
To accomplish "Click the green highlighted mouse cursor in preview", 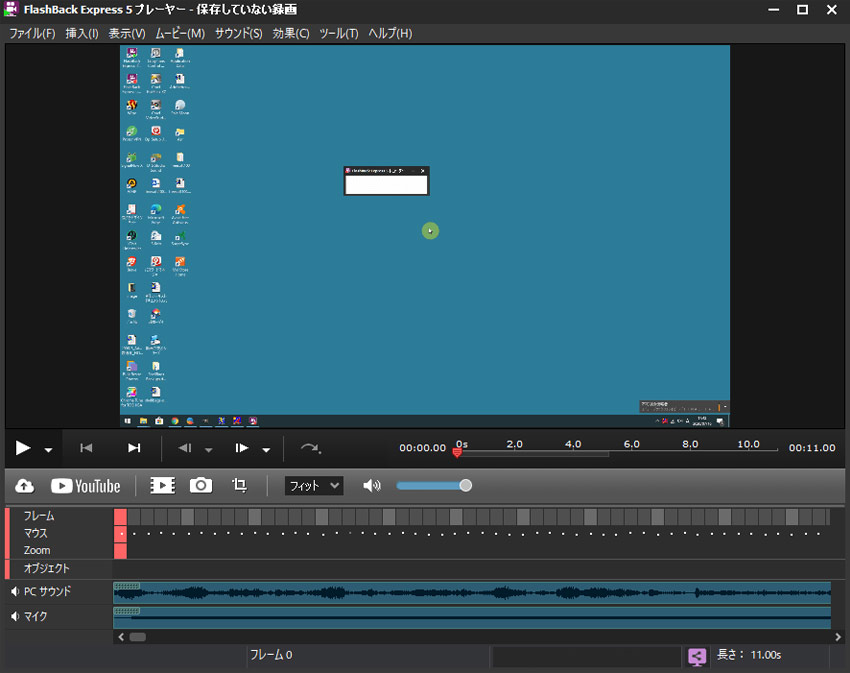I will (430, 231).
